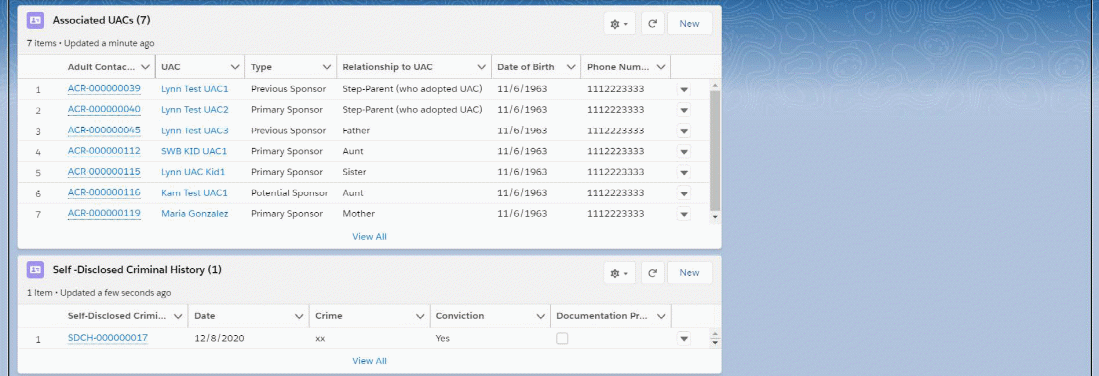The width and height of the screenshot is (1099, 376).
Task: Tick the Documentation Provided checkbox for SDCH-000000017
Action: coord(562,338)
